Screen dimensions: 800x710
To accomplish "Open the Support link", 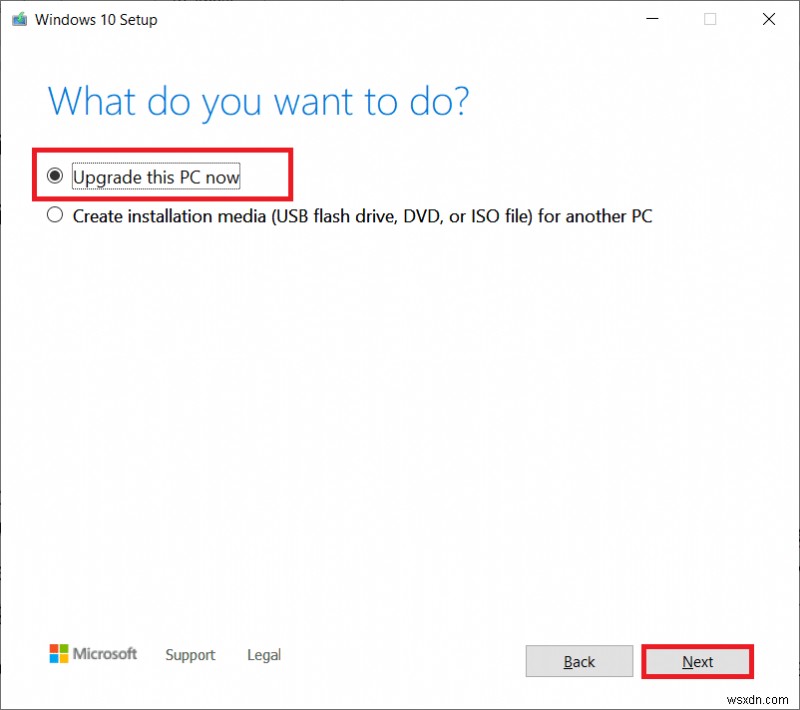I will [x=190, y=655].
